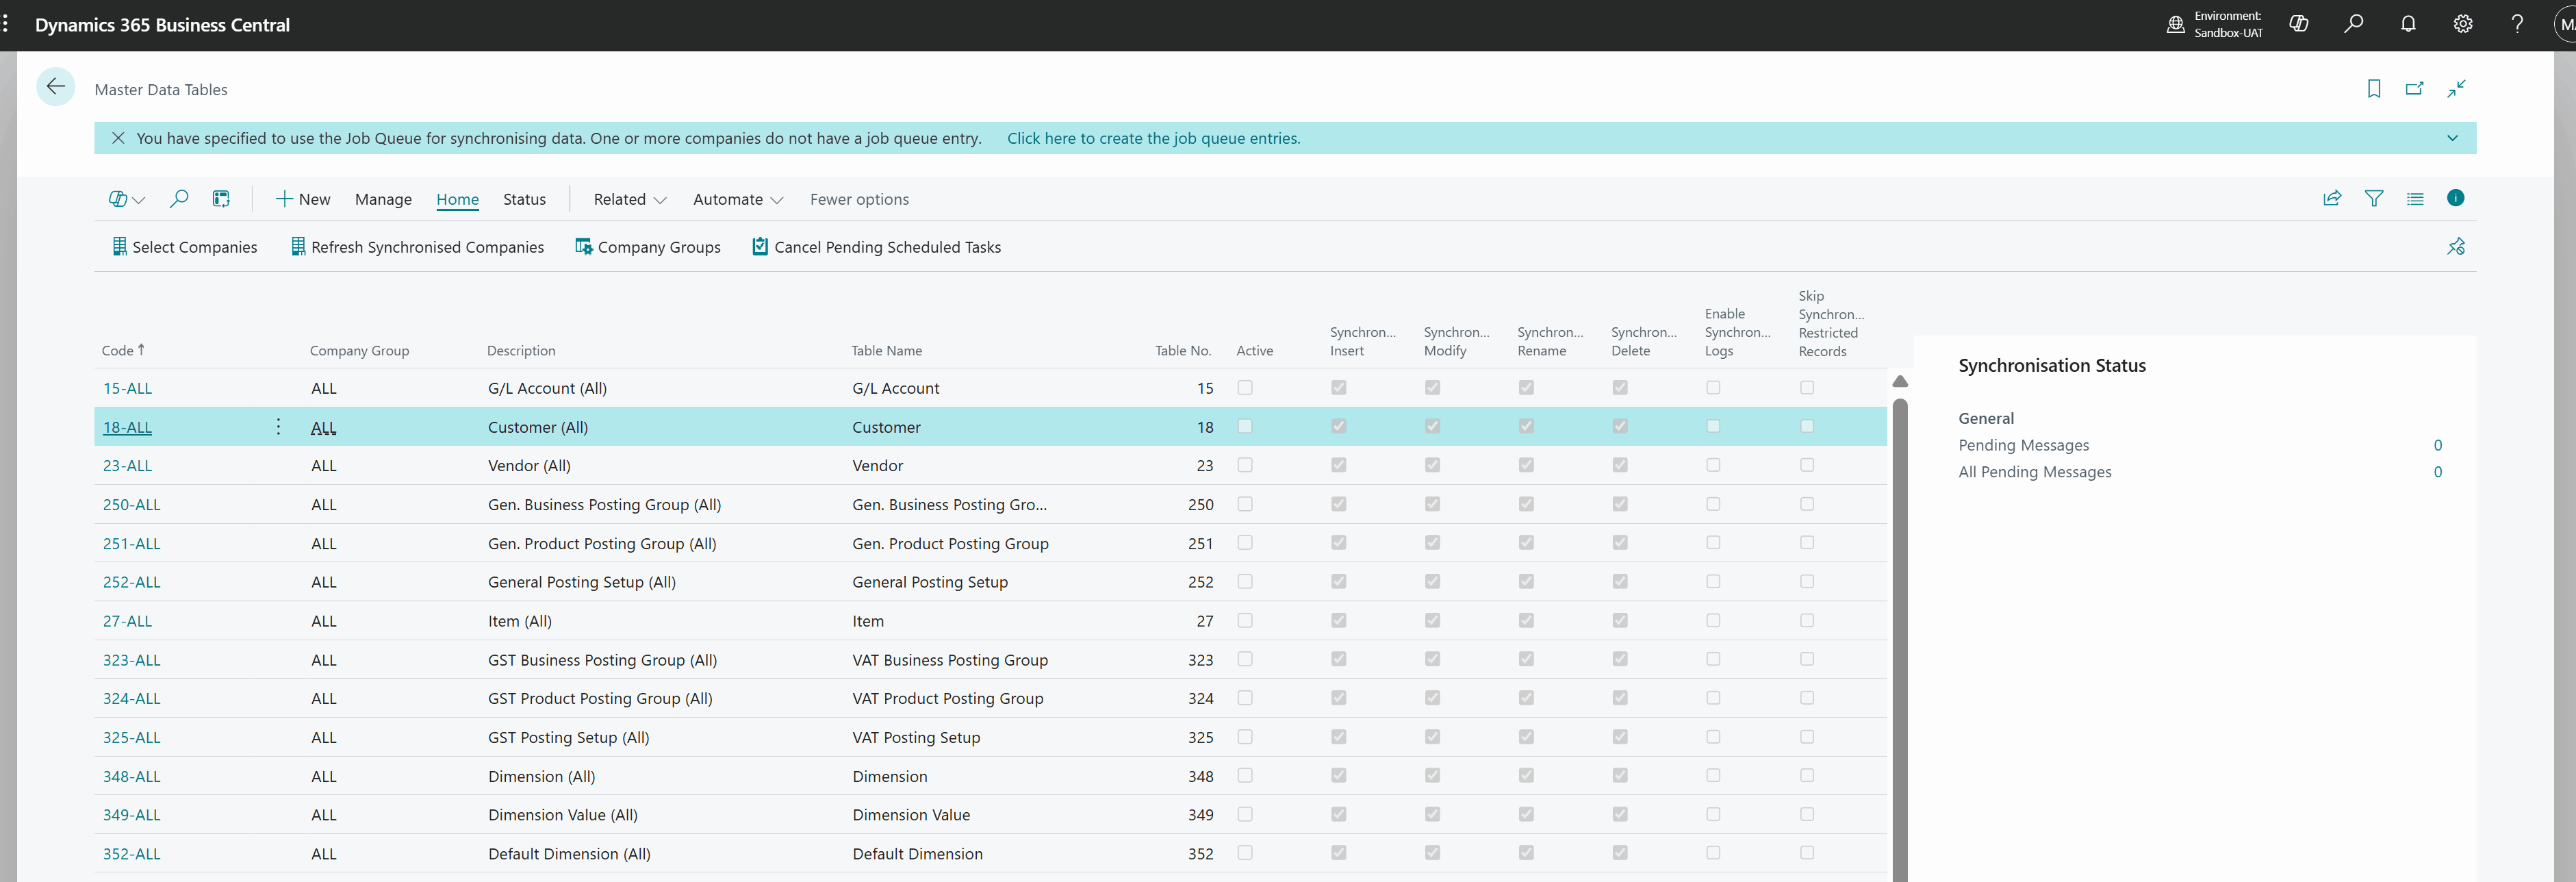Expand the Related menu
2576x882 pixels.
pyautogui.click(x=630, y=199)
